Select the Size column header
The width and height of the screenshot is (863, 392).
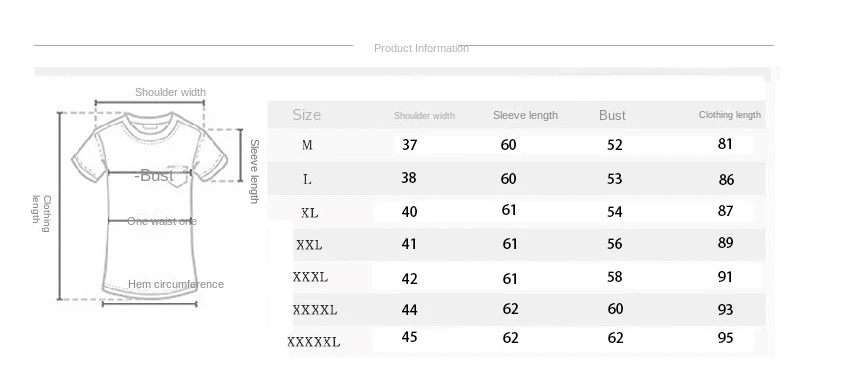[307, 115]
